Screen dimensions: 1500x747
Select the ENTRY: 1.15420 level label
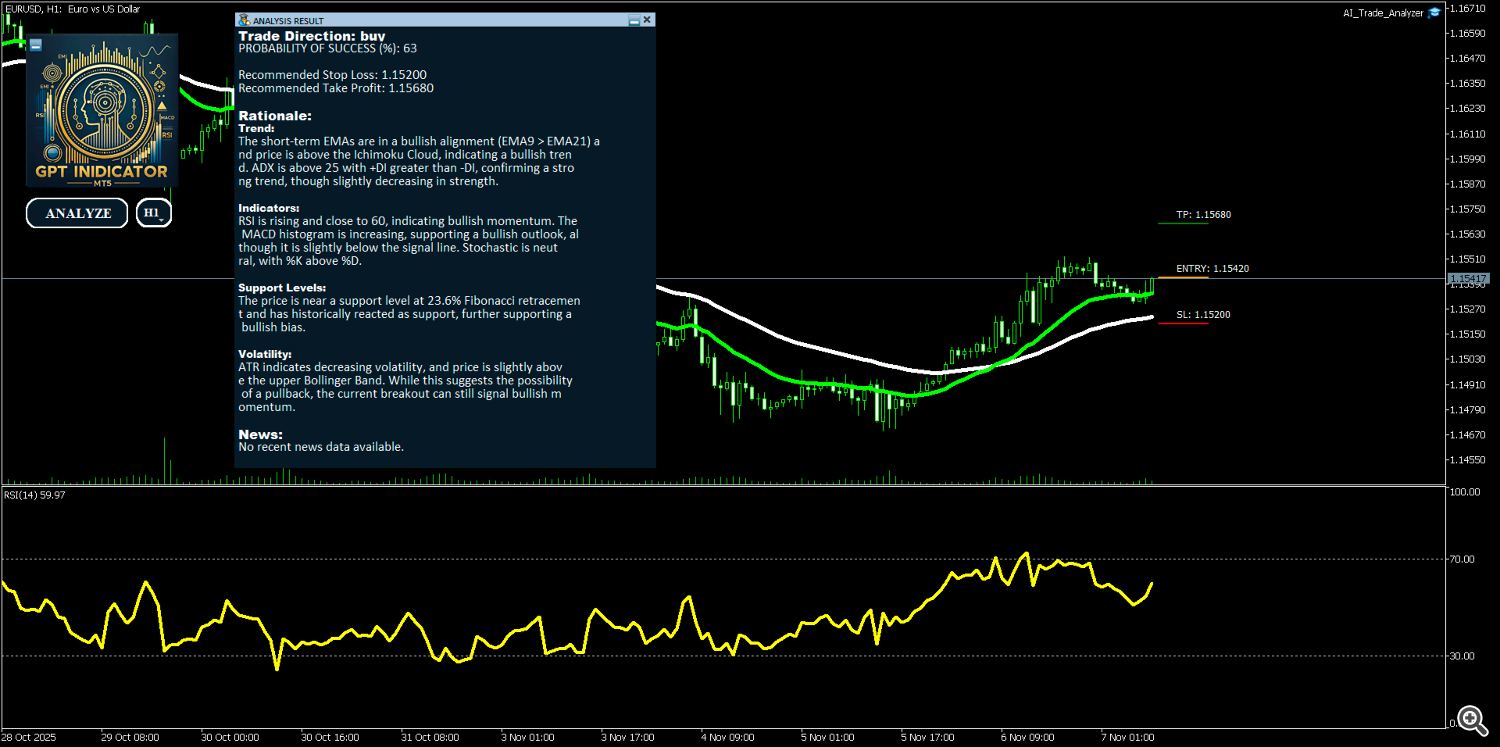[1212, 268]
